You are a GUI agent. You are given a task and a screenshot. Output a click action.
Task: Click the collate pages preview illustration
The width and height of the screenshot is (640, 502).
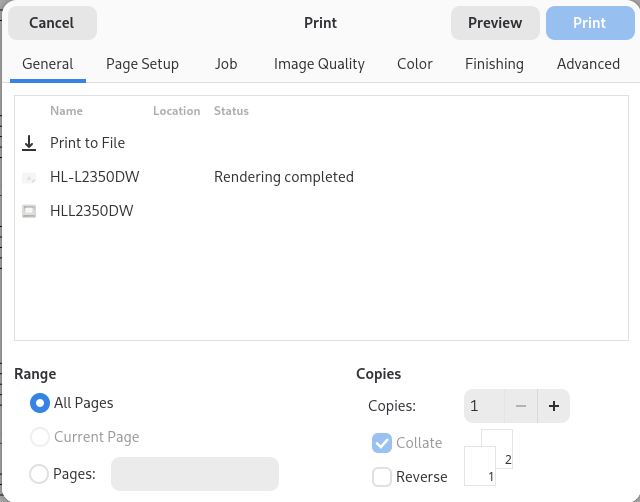(x=489, y=458)
